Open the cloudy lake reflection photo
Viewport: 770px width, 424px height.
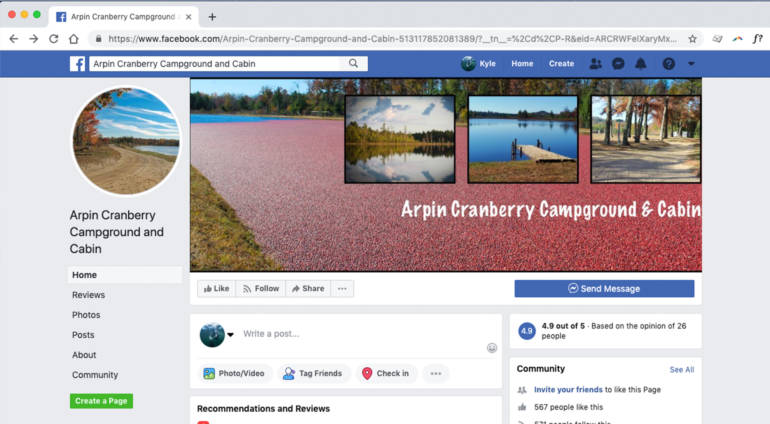pyautogui.click(x=400, y=140)
